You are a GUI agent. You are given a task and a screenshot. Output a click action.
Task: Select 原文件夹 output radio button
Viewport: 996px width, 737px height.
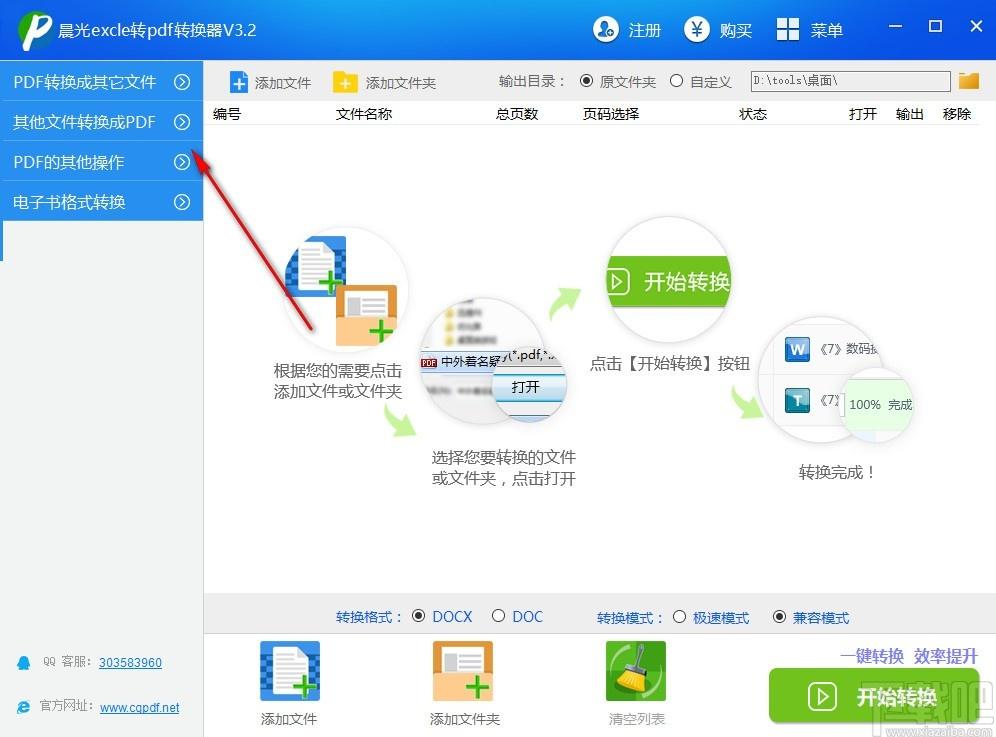[x=586, y=81]
